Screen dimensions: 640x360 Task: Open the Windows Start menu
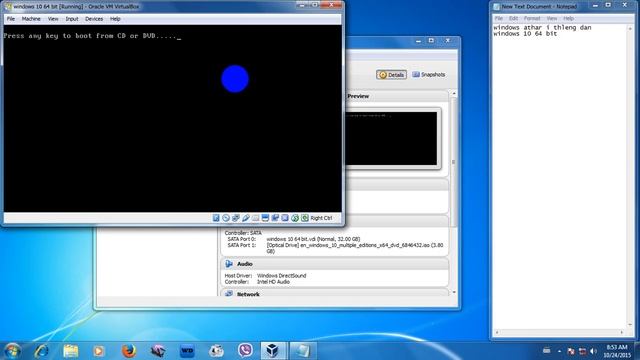point(12,351)
